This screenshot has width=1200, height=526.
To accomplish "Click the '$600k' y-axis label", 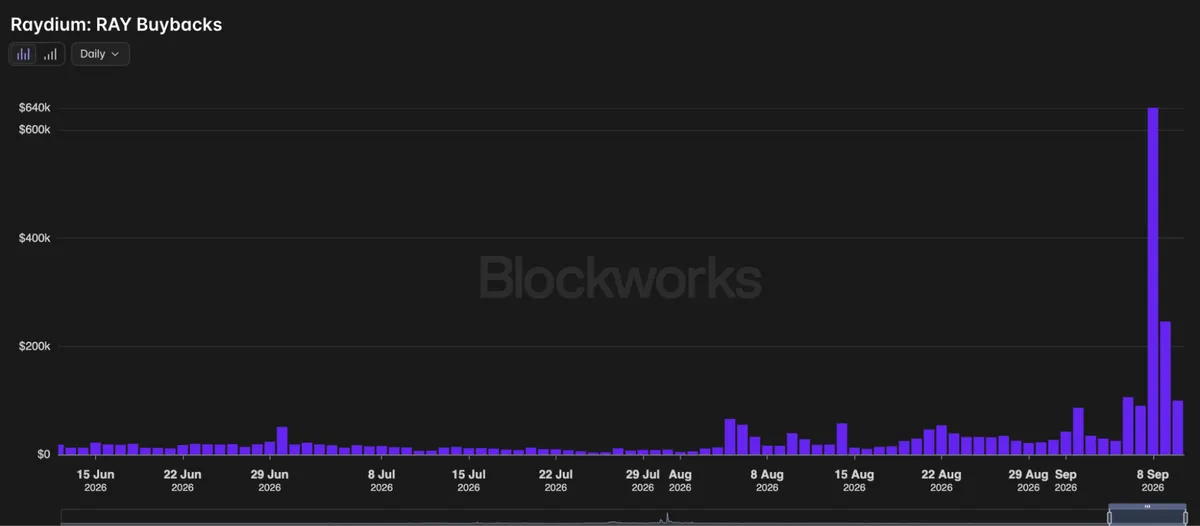I will click(x=35, y=130).
